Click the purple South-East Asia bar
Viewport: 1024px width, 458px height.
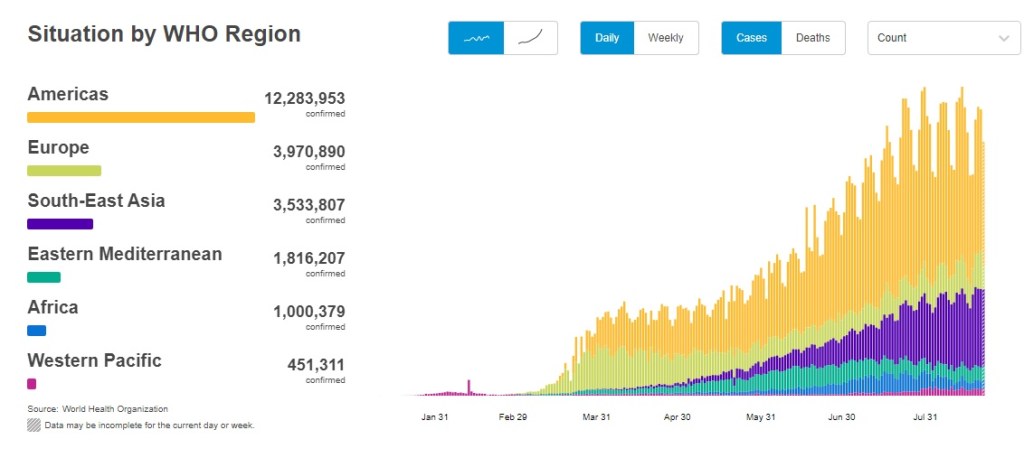pyautogui.click(x=60, y=224)
